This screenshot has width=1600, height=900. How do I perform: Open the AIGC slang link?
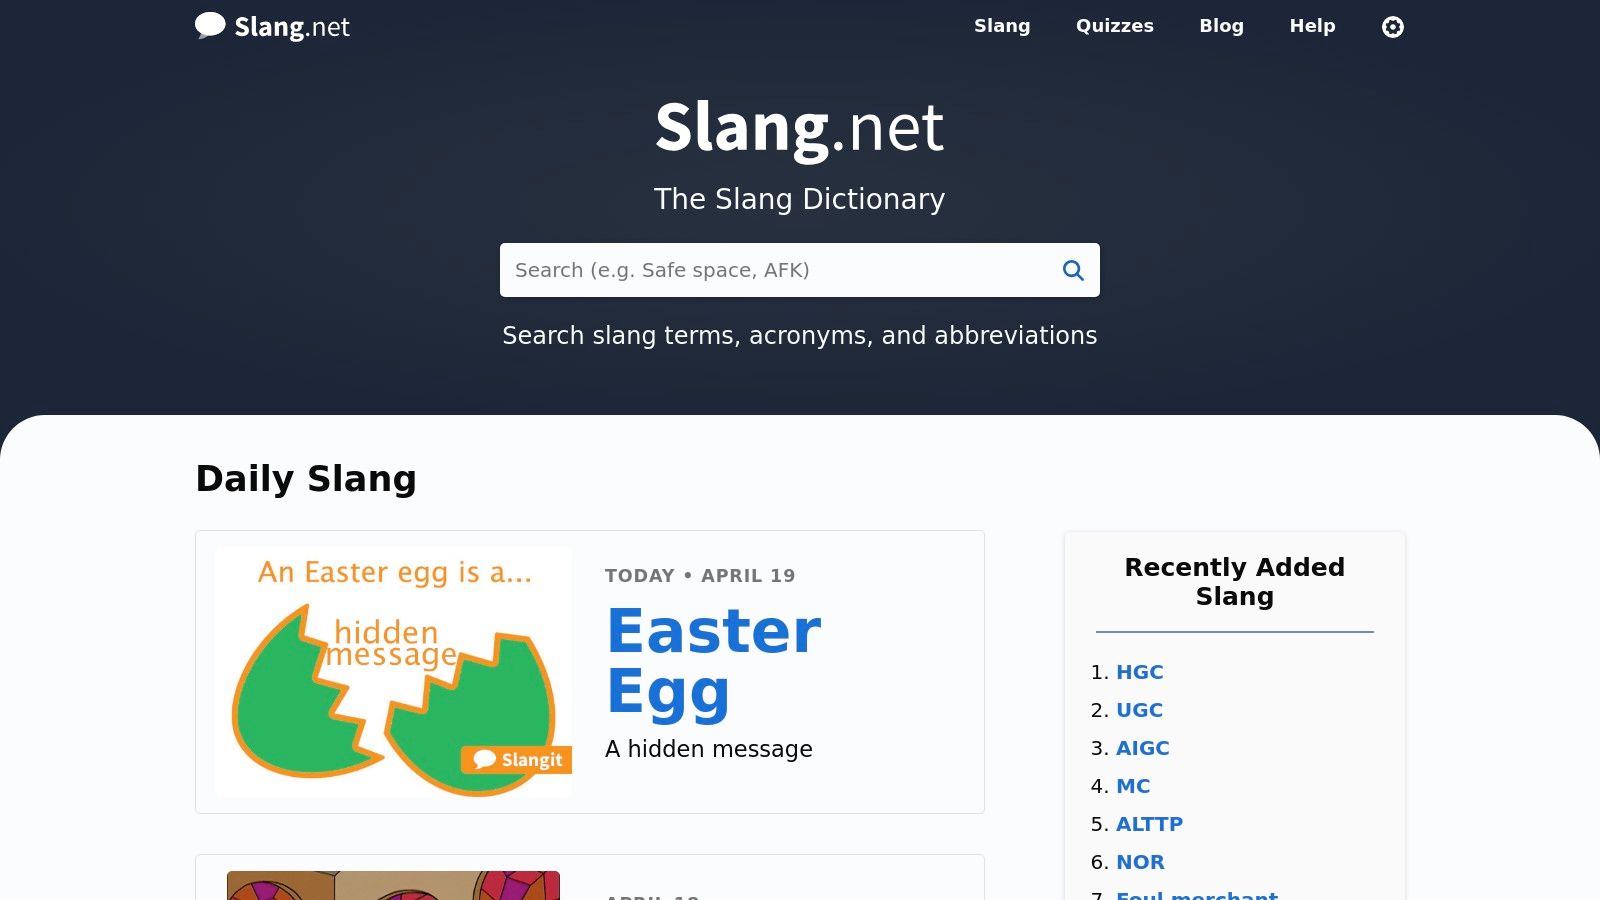pyautogui.click(x=1142, y=748)
